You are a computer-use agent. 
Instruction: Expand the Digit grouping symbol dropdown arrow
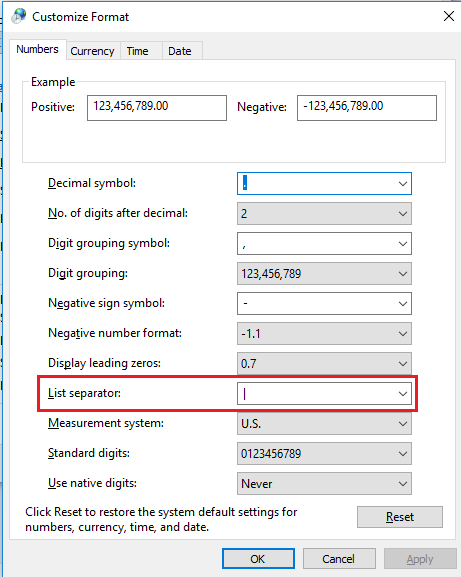[x=403, y=244]
